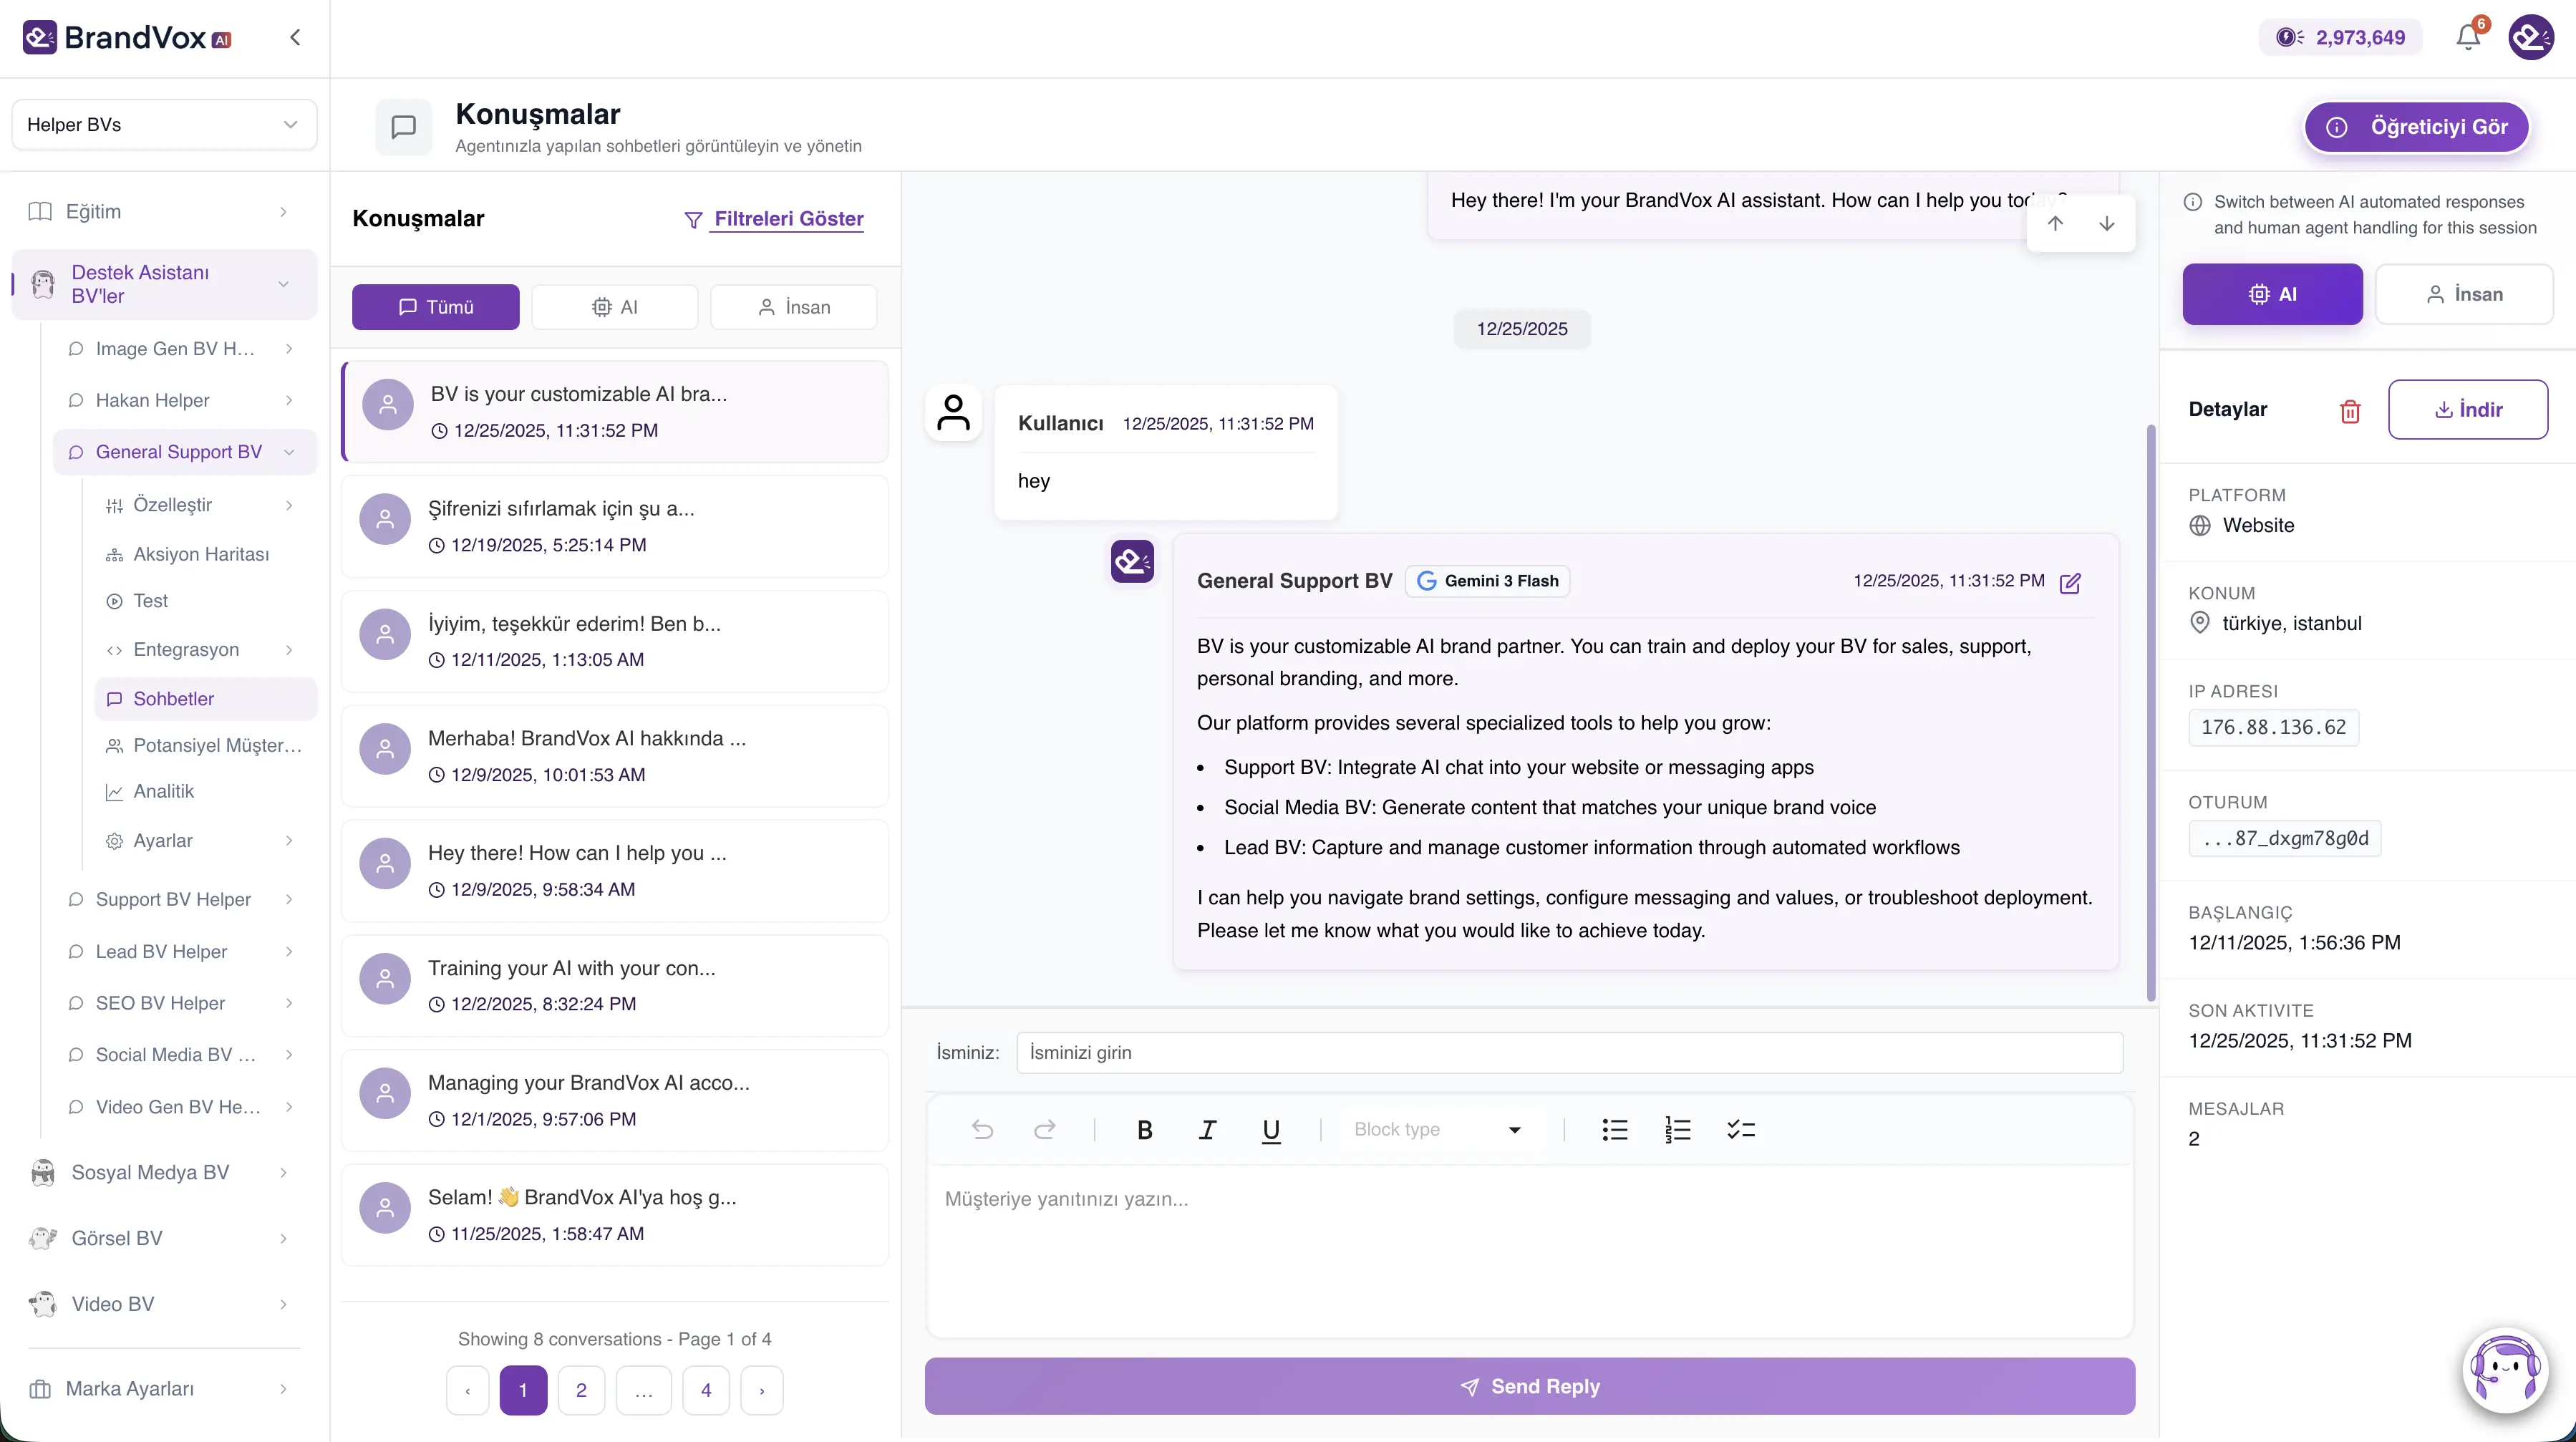Redo the edit in reply editor

[x=1044, y=1130]
